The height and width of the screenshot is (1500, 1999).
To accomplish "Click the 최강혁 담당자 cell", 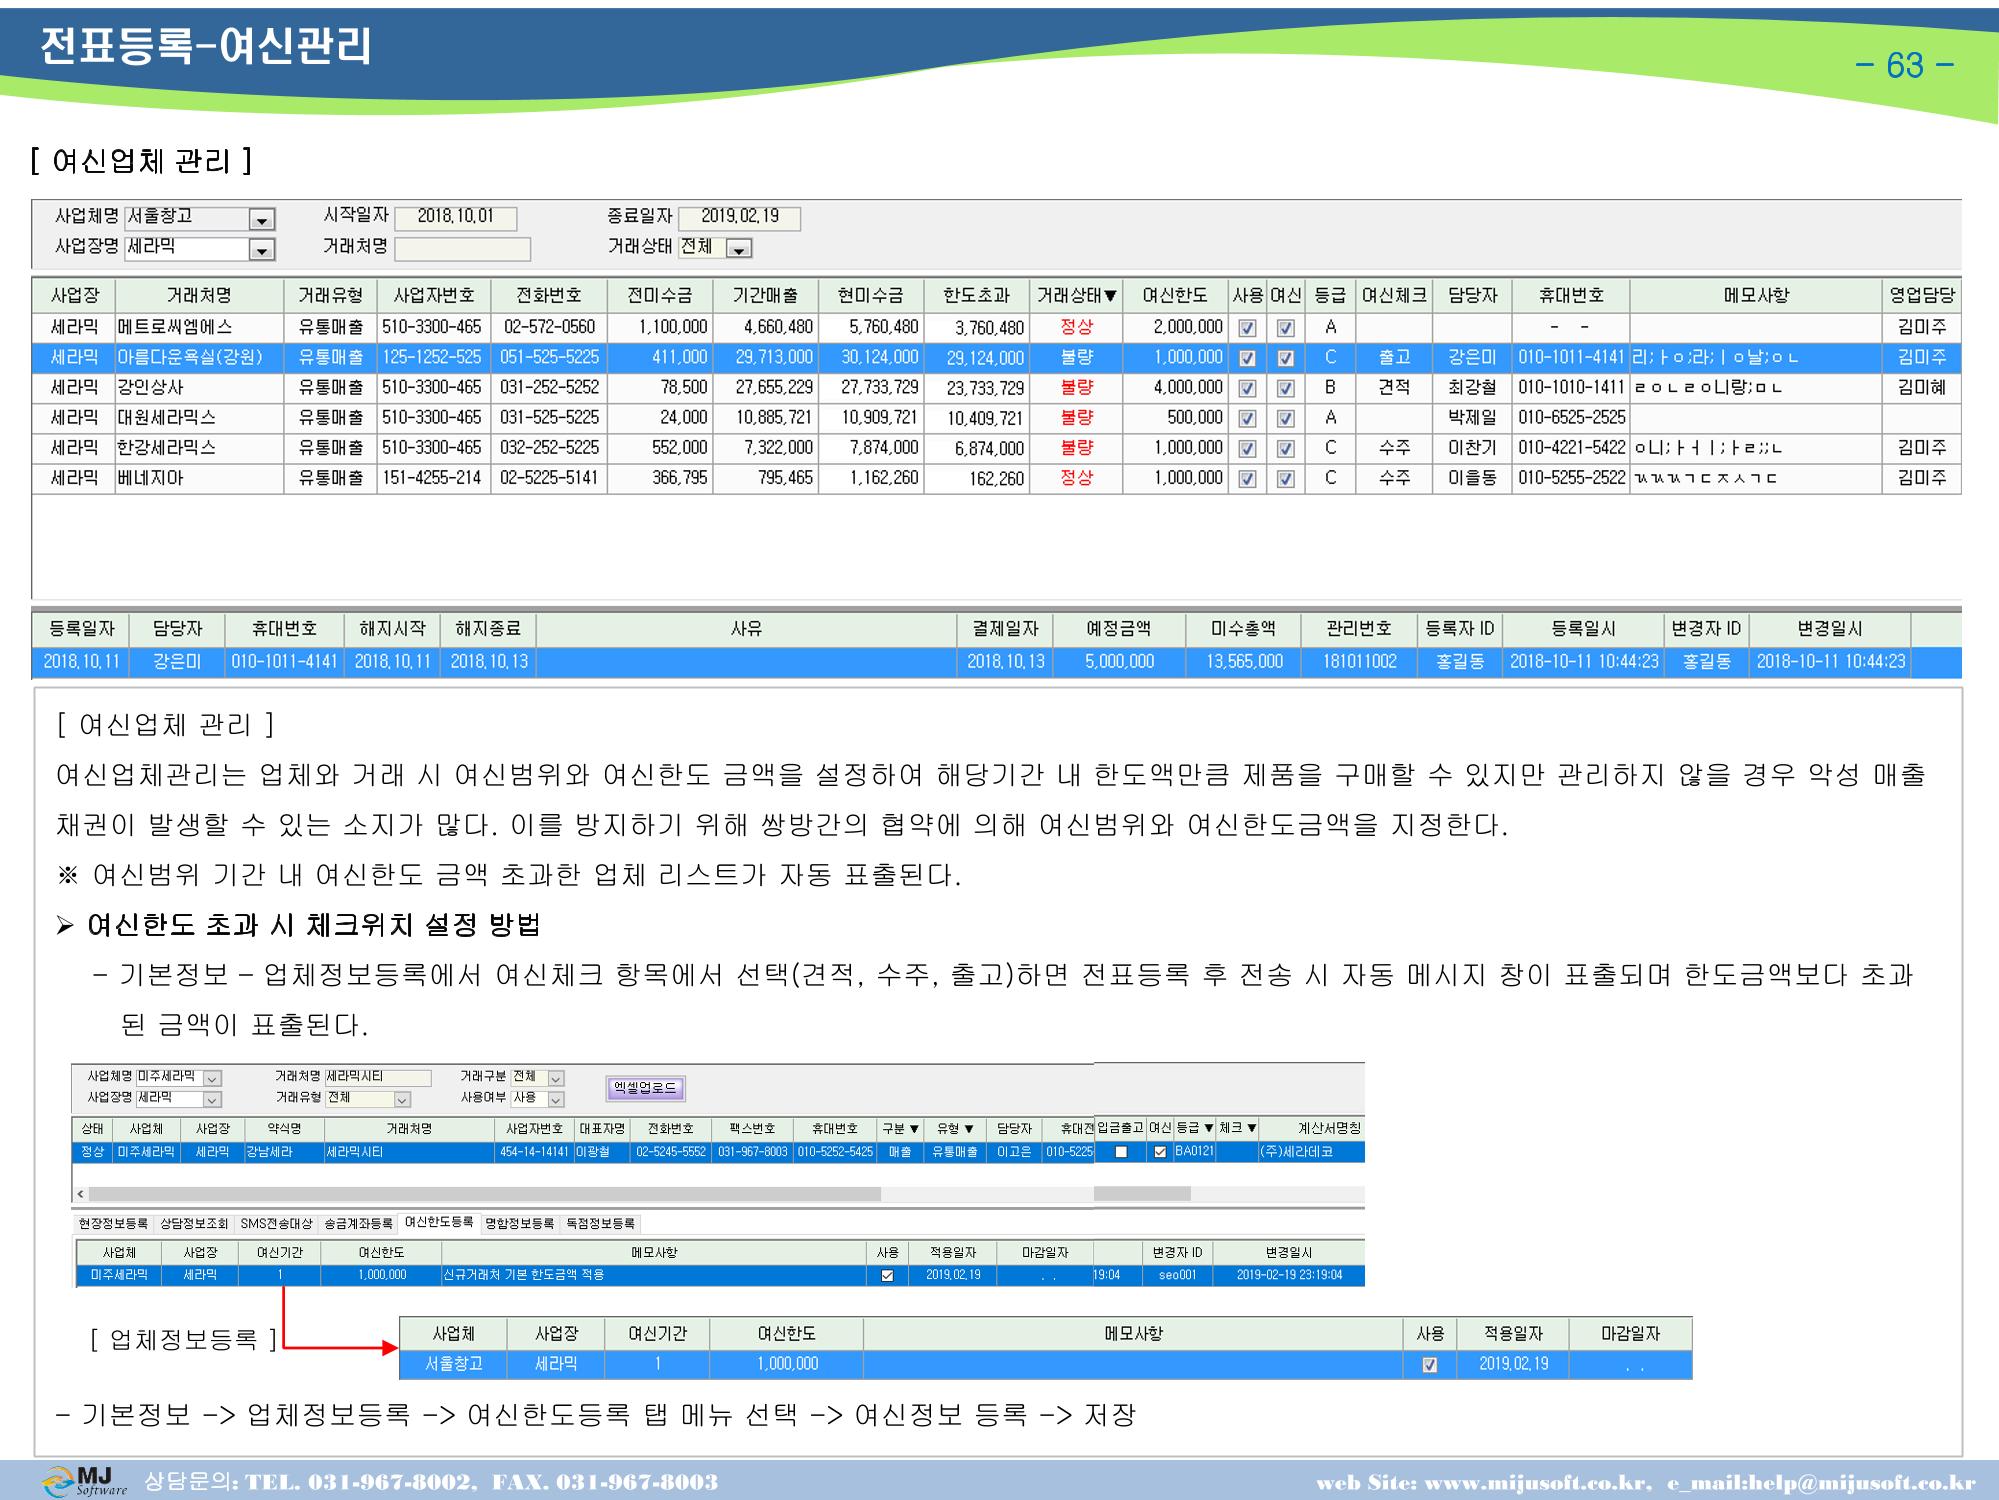I will pos(1472,388).
